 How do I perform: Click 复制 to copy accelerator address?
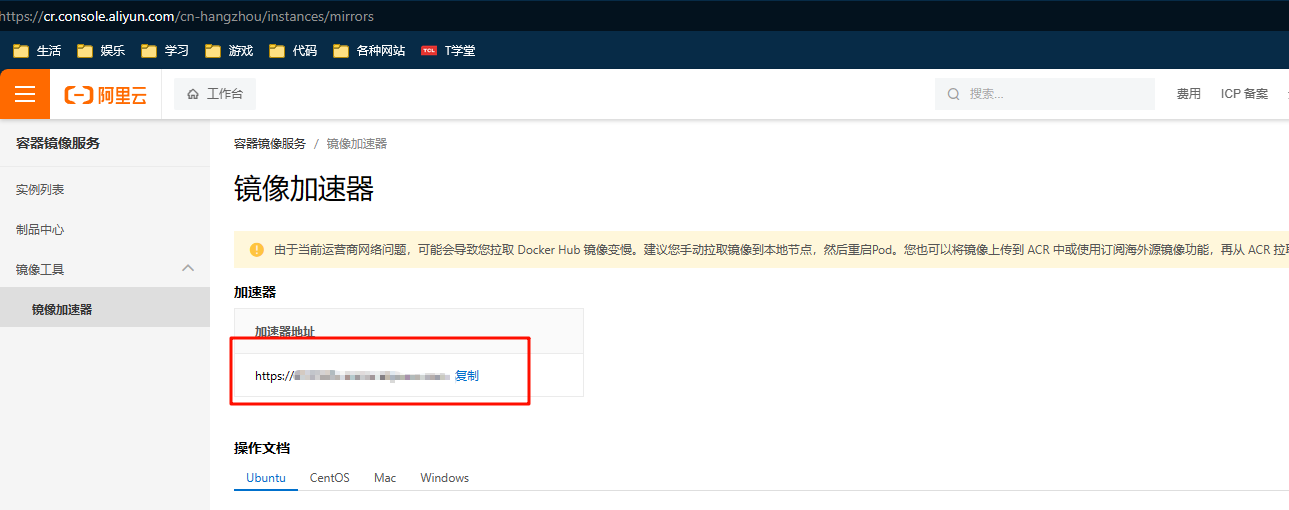[467, 376]
